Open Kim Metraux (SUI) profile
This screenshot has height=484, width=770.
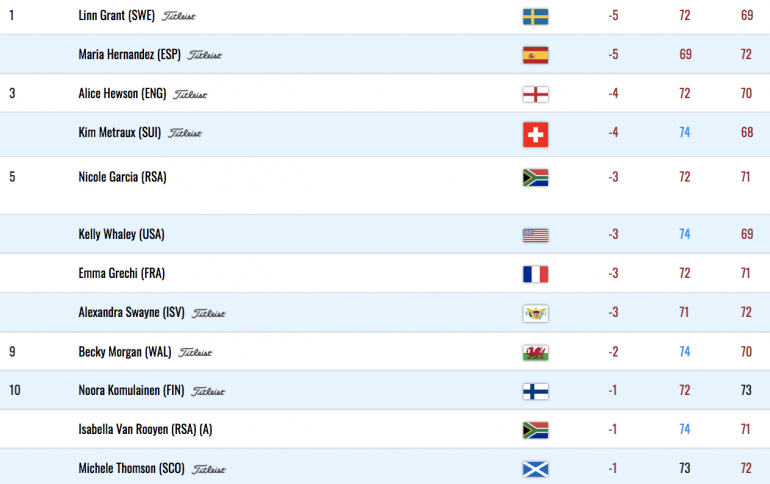[120, 133]
